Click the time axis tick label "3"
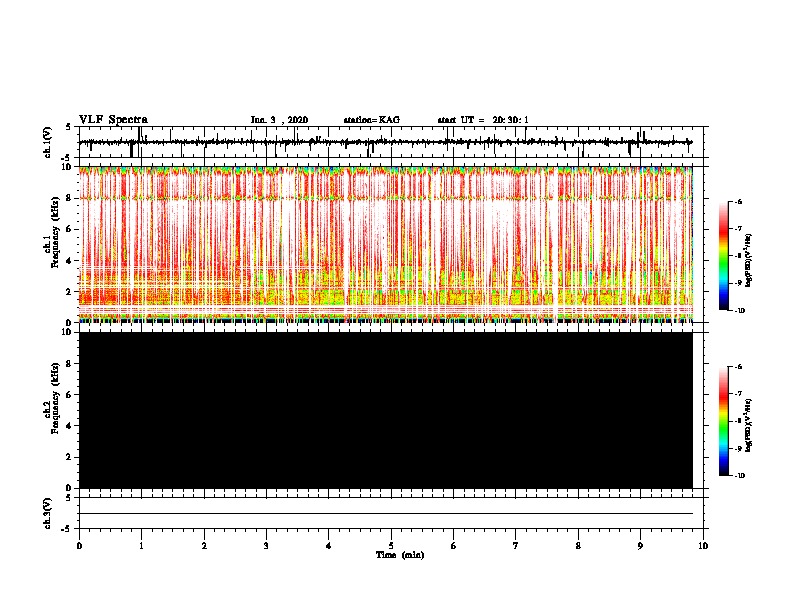792x612 pixels. pos(266,546)
